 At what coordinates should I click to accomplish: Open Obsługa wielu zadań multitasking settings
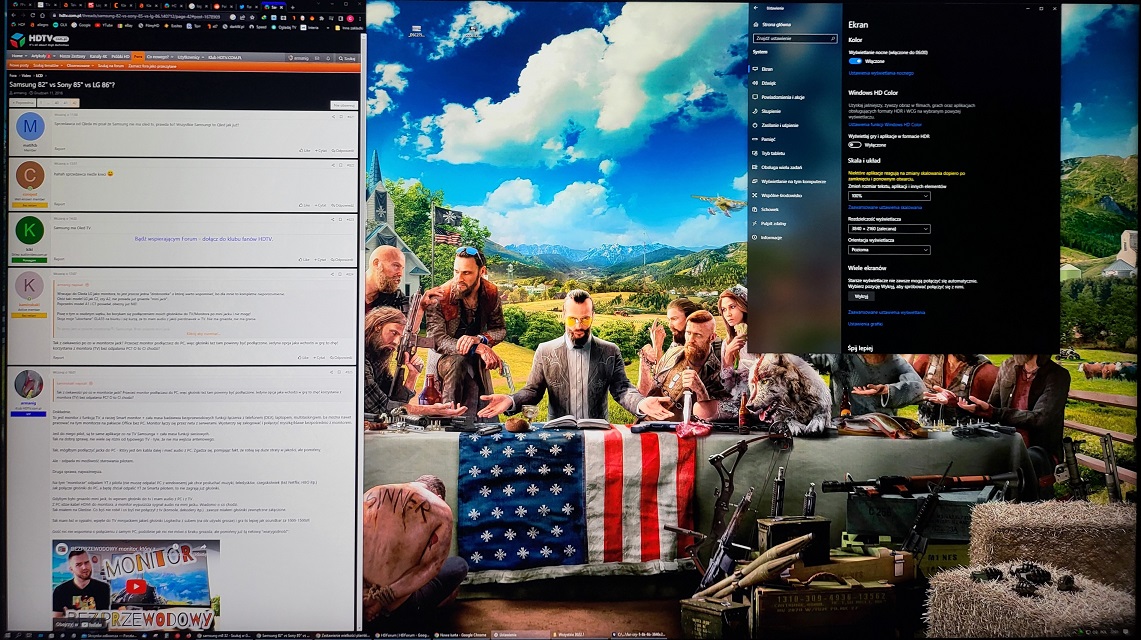[x=777, y=167]
